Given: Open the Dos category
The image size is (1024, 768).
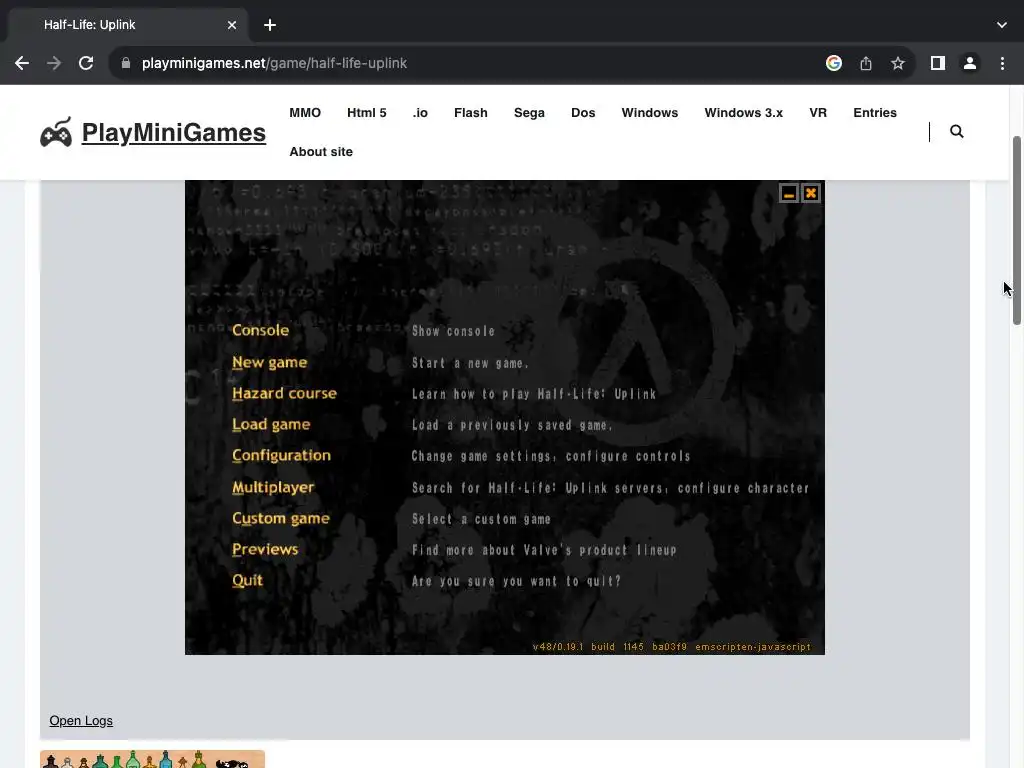Looking at the screenshot, I should tap(583, 113).
